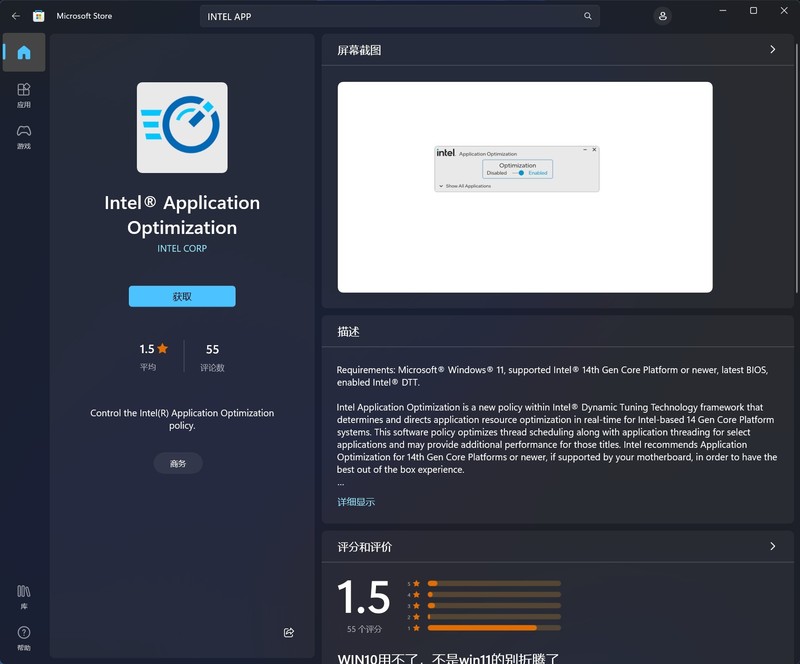
Task: Click the search magnifier icon
Action: coord(588,16)
